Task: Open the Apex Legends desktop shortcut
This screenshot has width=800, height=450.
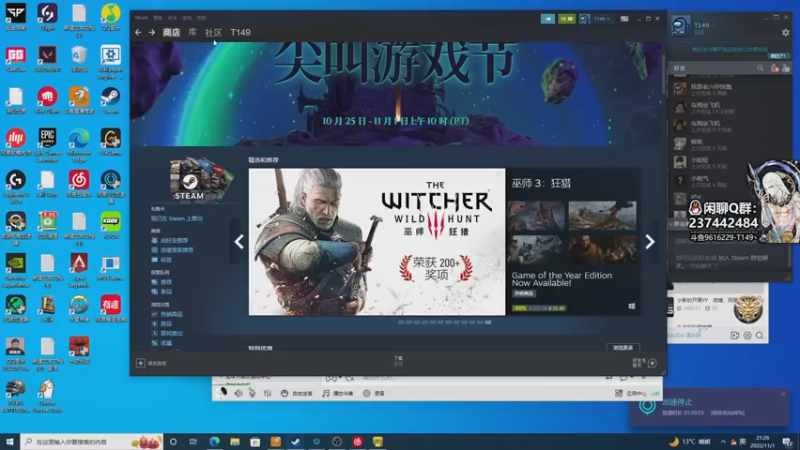Action: (79, 270)
